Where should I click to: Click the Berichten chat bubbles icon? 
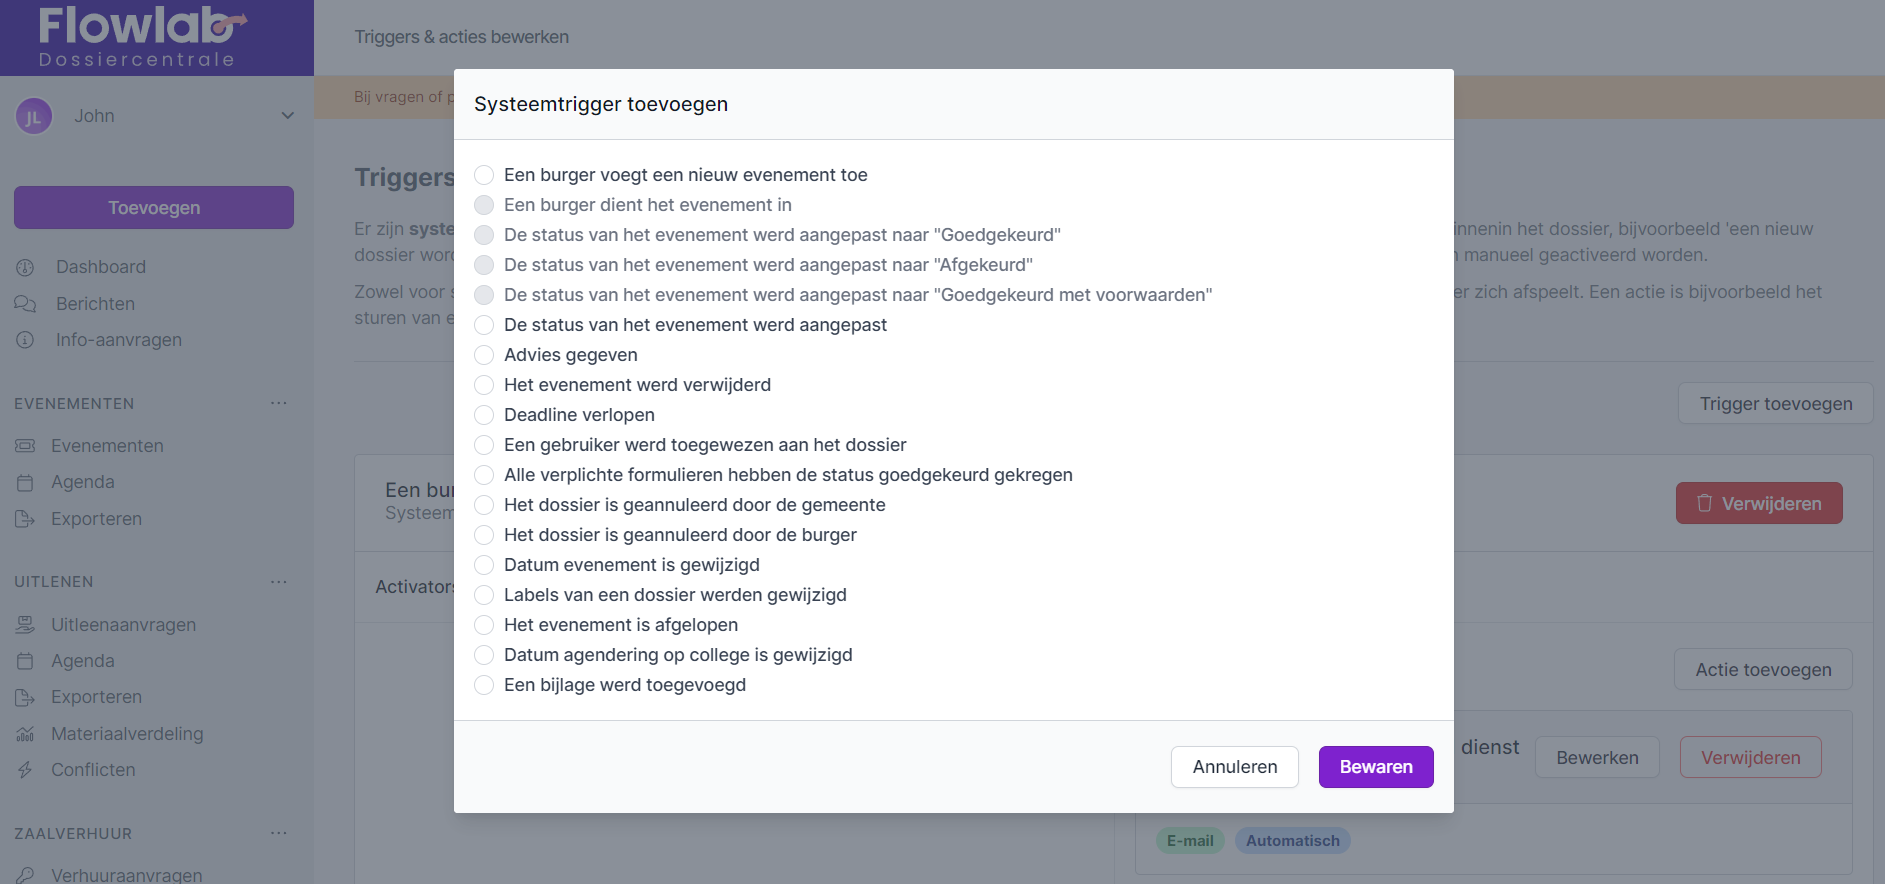point(25,304)
